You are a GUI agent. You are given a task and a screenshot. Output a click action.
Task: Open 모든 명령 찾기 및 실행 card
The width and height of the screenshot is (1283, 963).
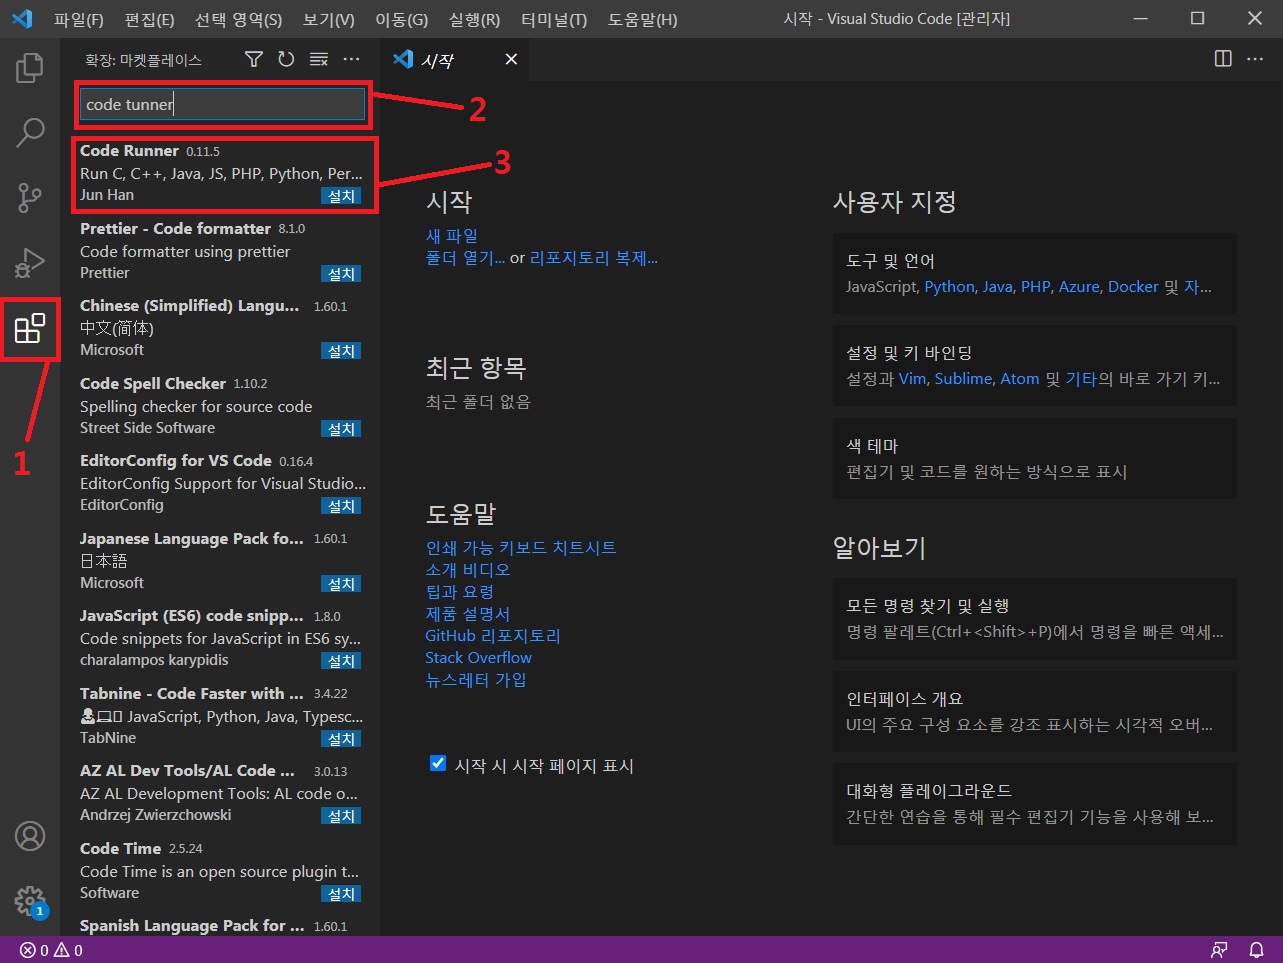coord(1035,618)
